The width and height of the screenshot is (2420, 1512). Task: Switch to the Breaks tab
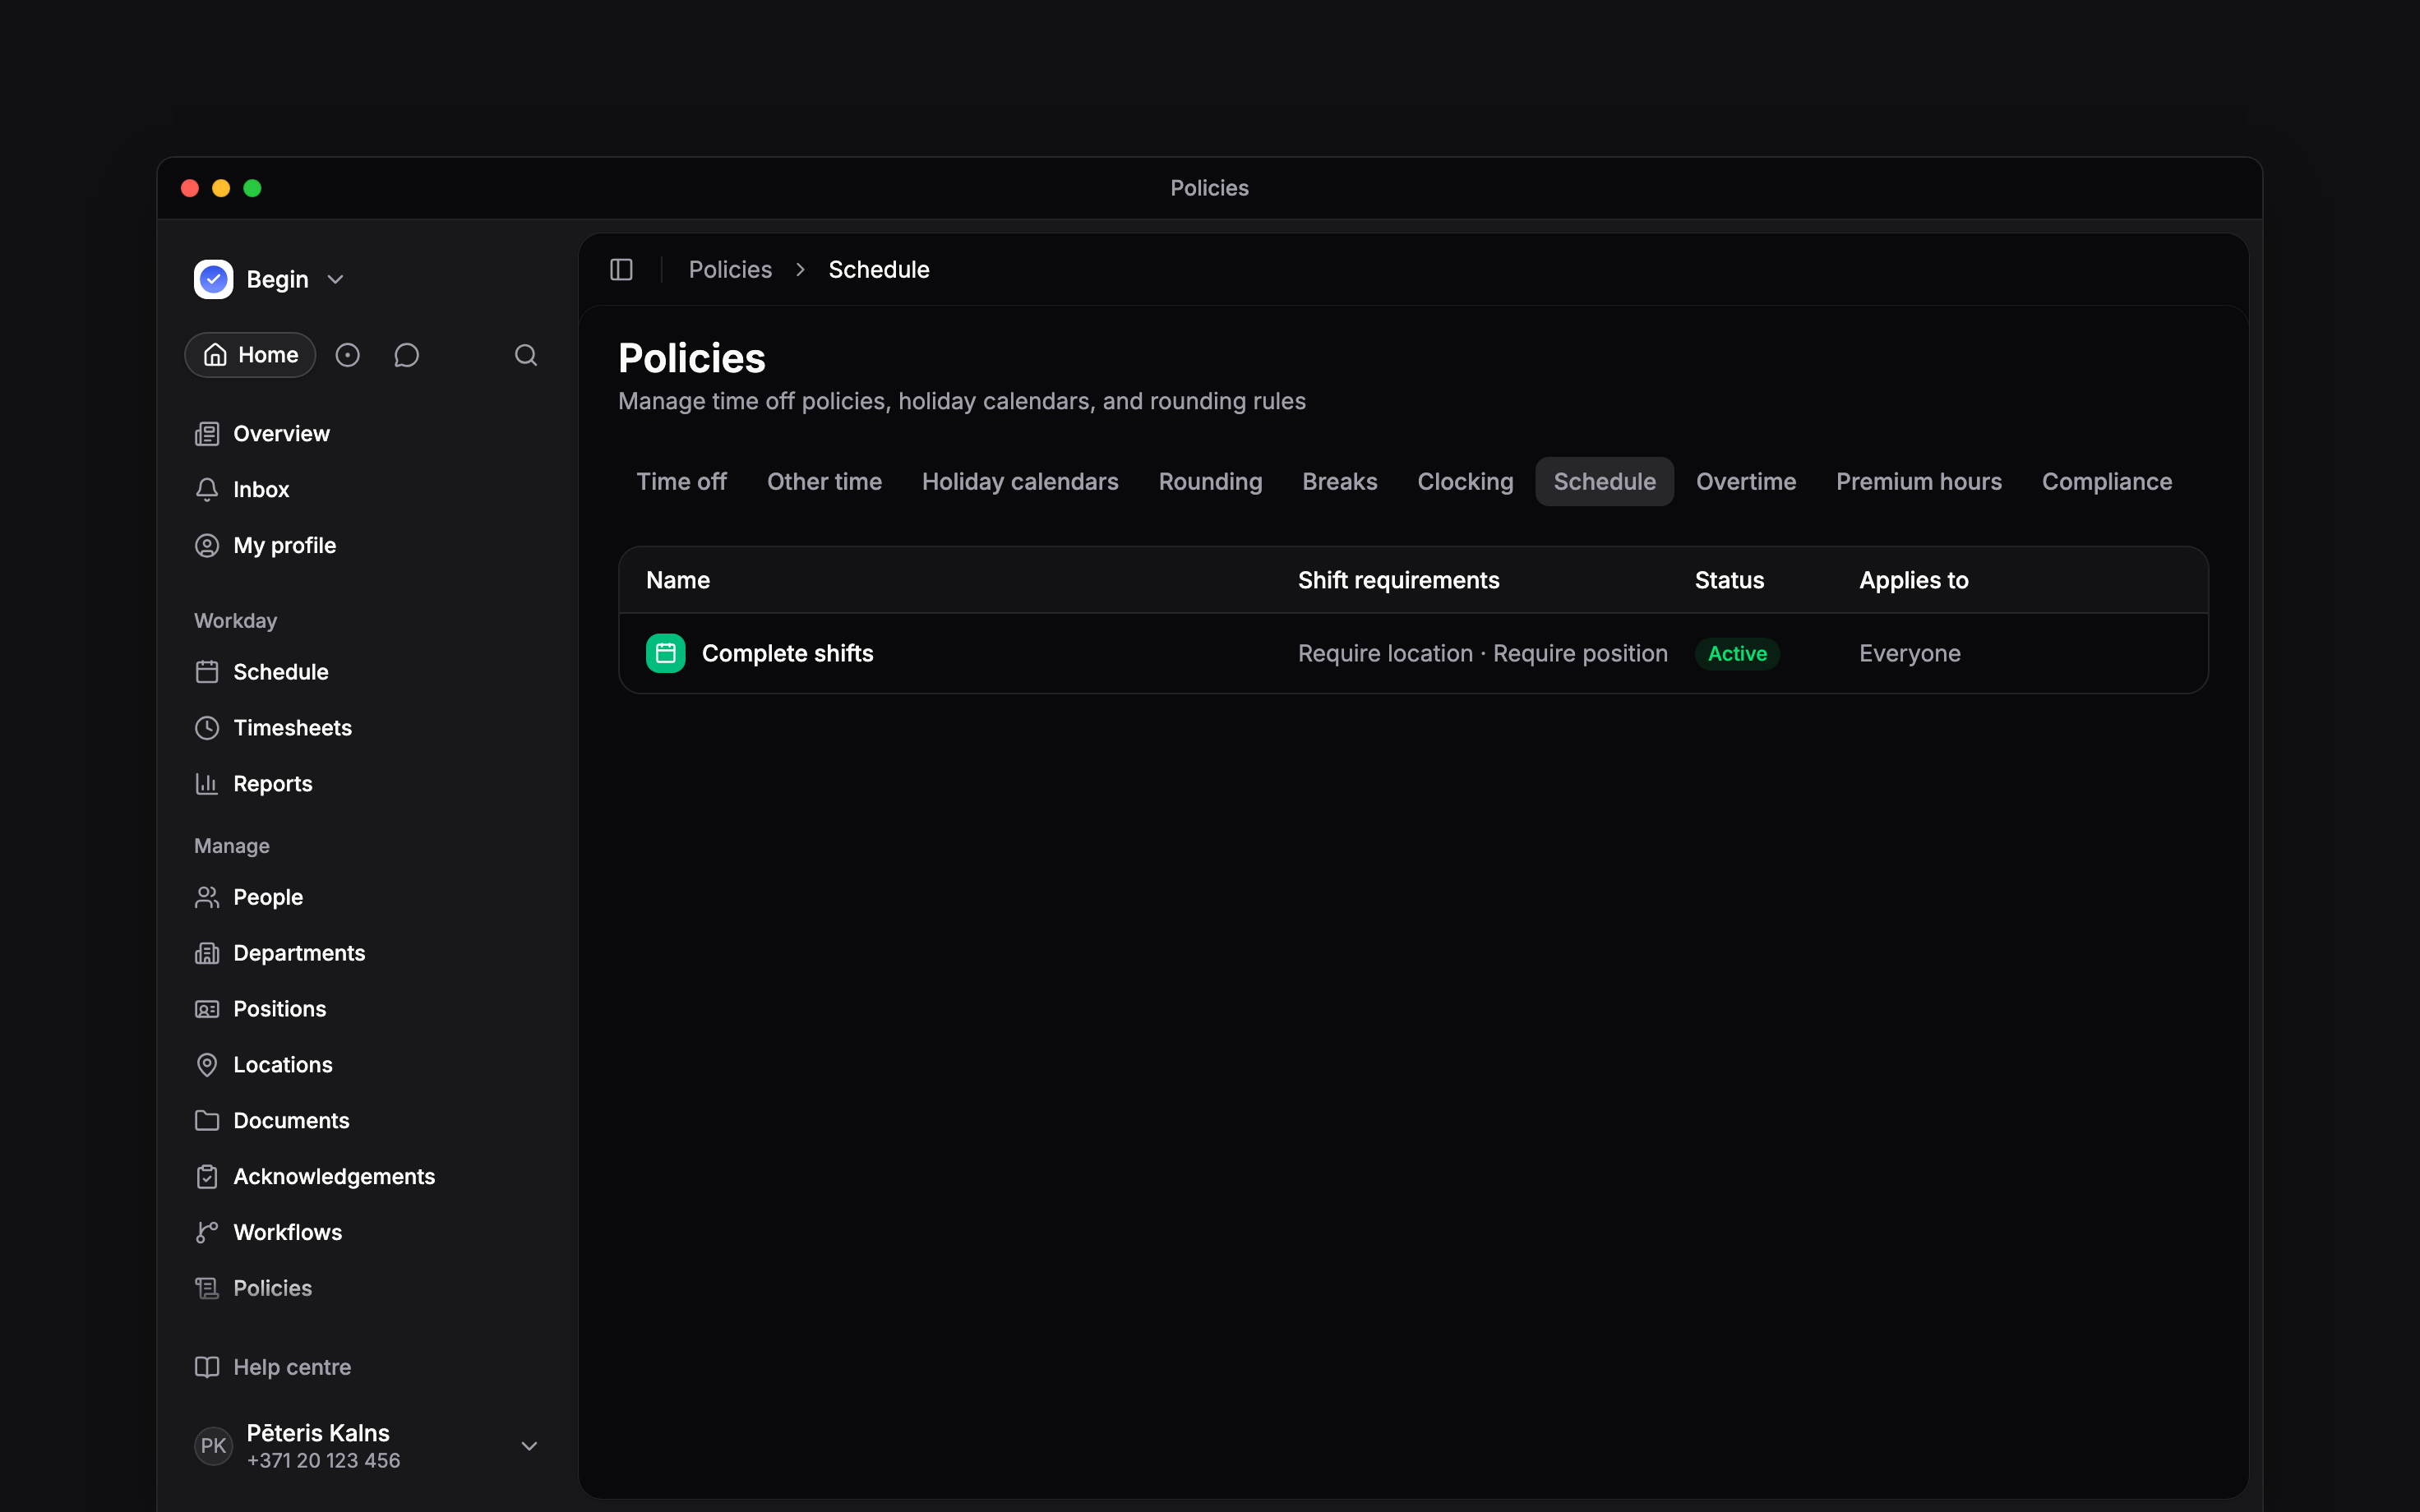pyautogui.click(x=1340, y=482)
